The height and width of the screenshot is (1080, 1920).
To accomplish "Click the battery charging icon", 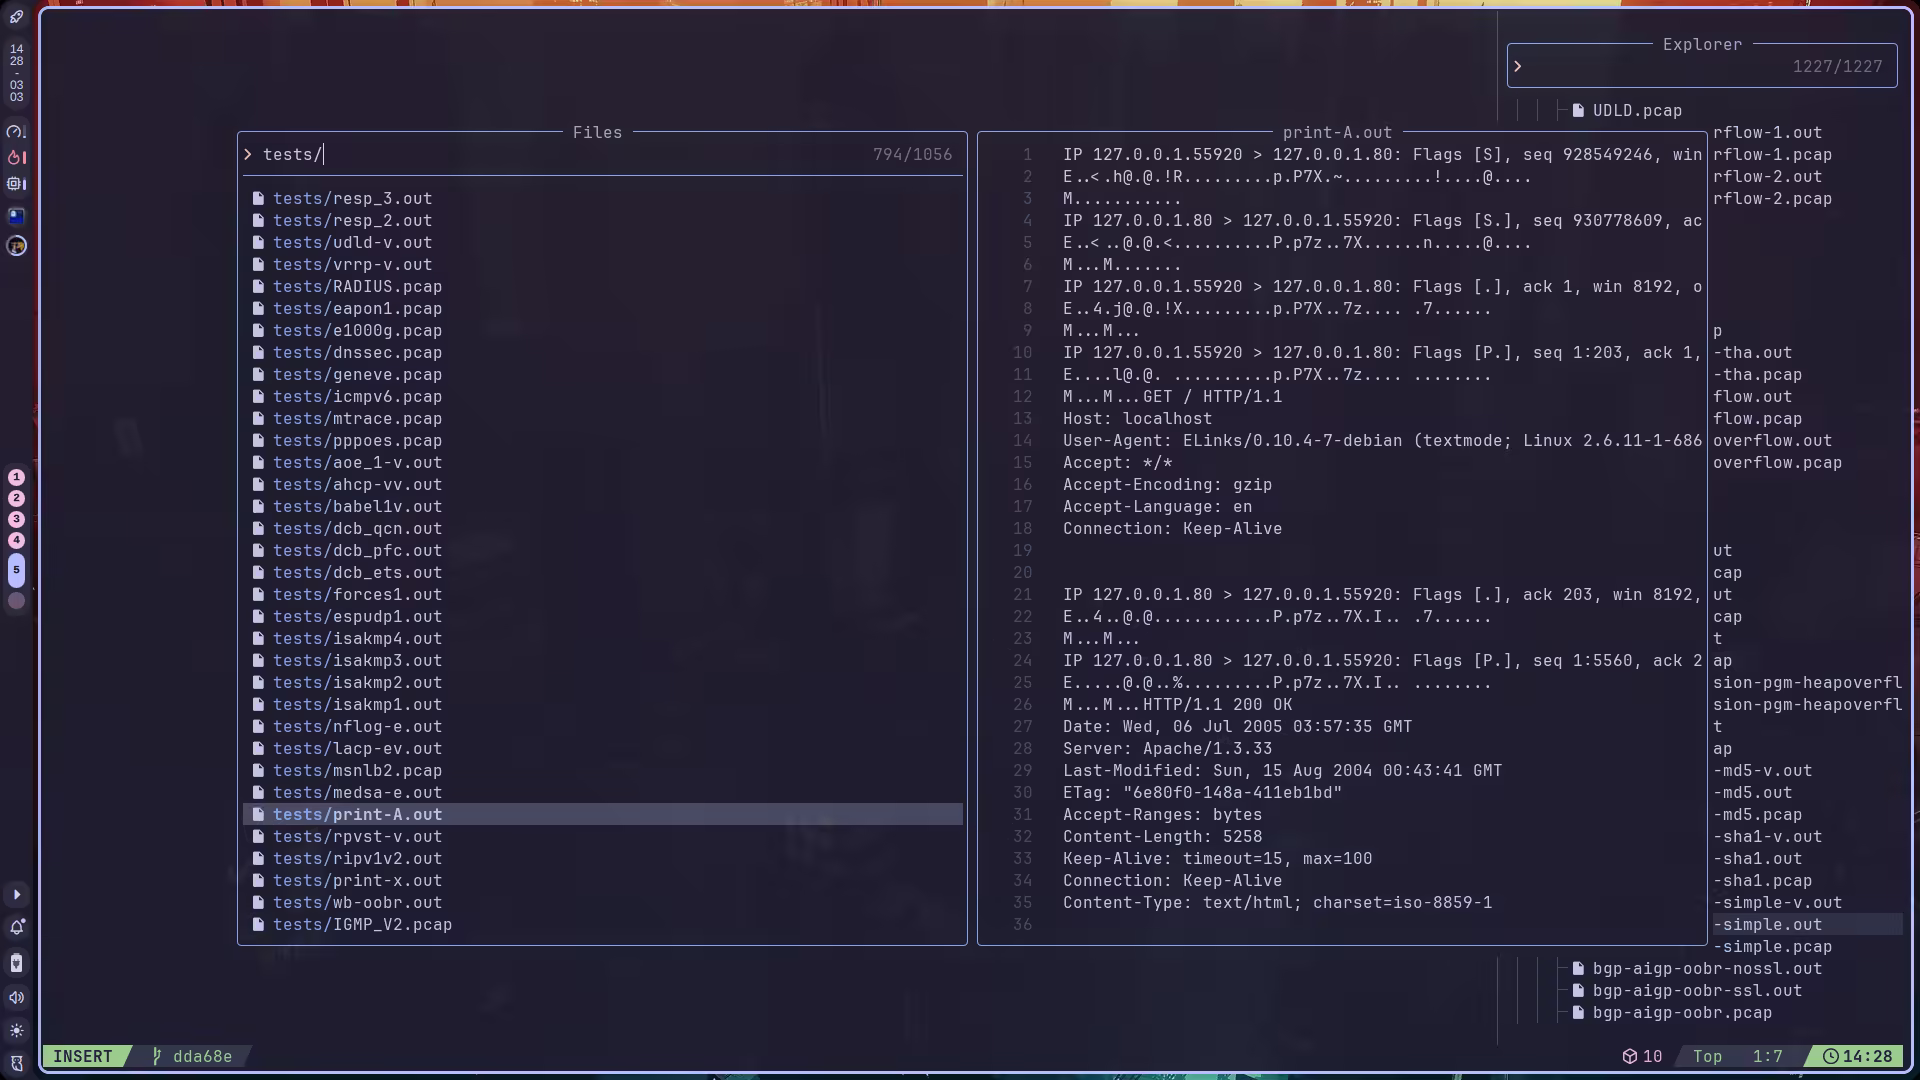I will (16, 963).
